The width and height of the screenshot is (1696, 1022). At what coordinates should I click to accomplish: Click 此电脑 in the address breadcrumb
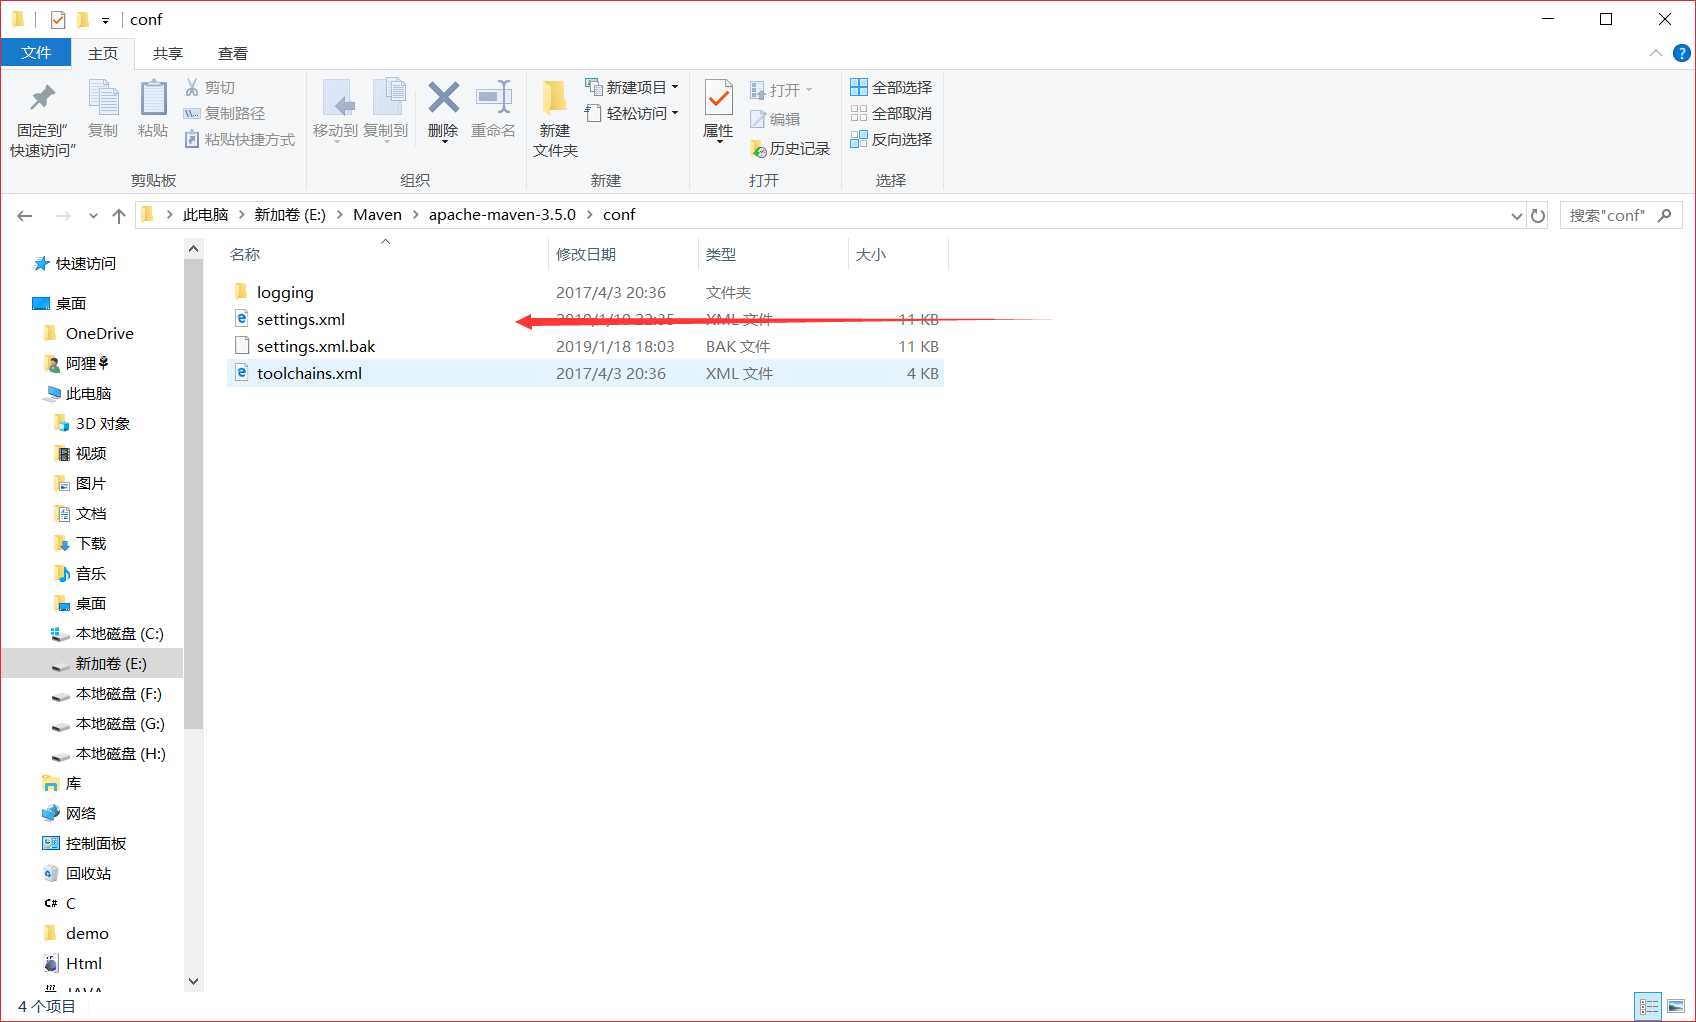pyautogui.click(x=205, y=215)
